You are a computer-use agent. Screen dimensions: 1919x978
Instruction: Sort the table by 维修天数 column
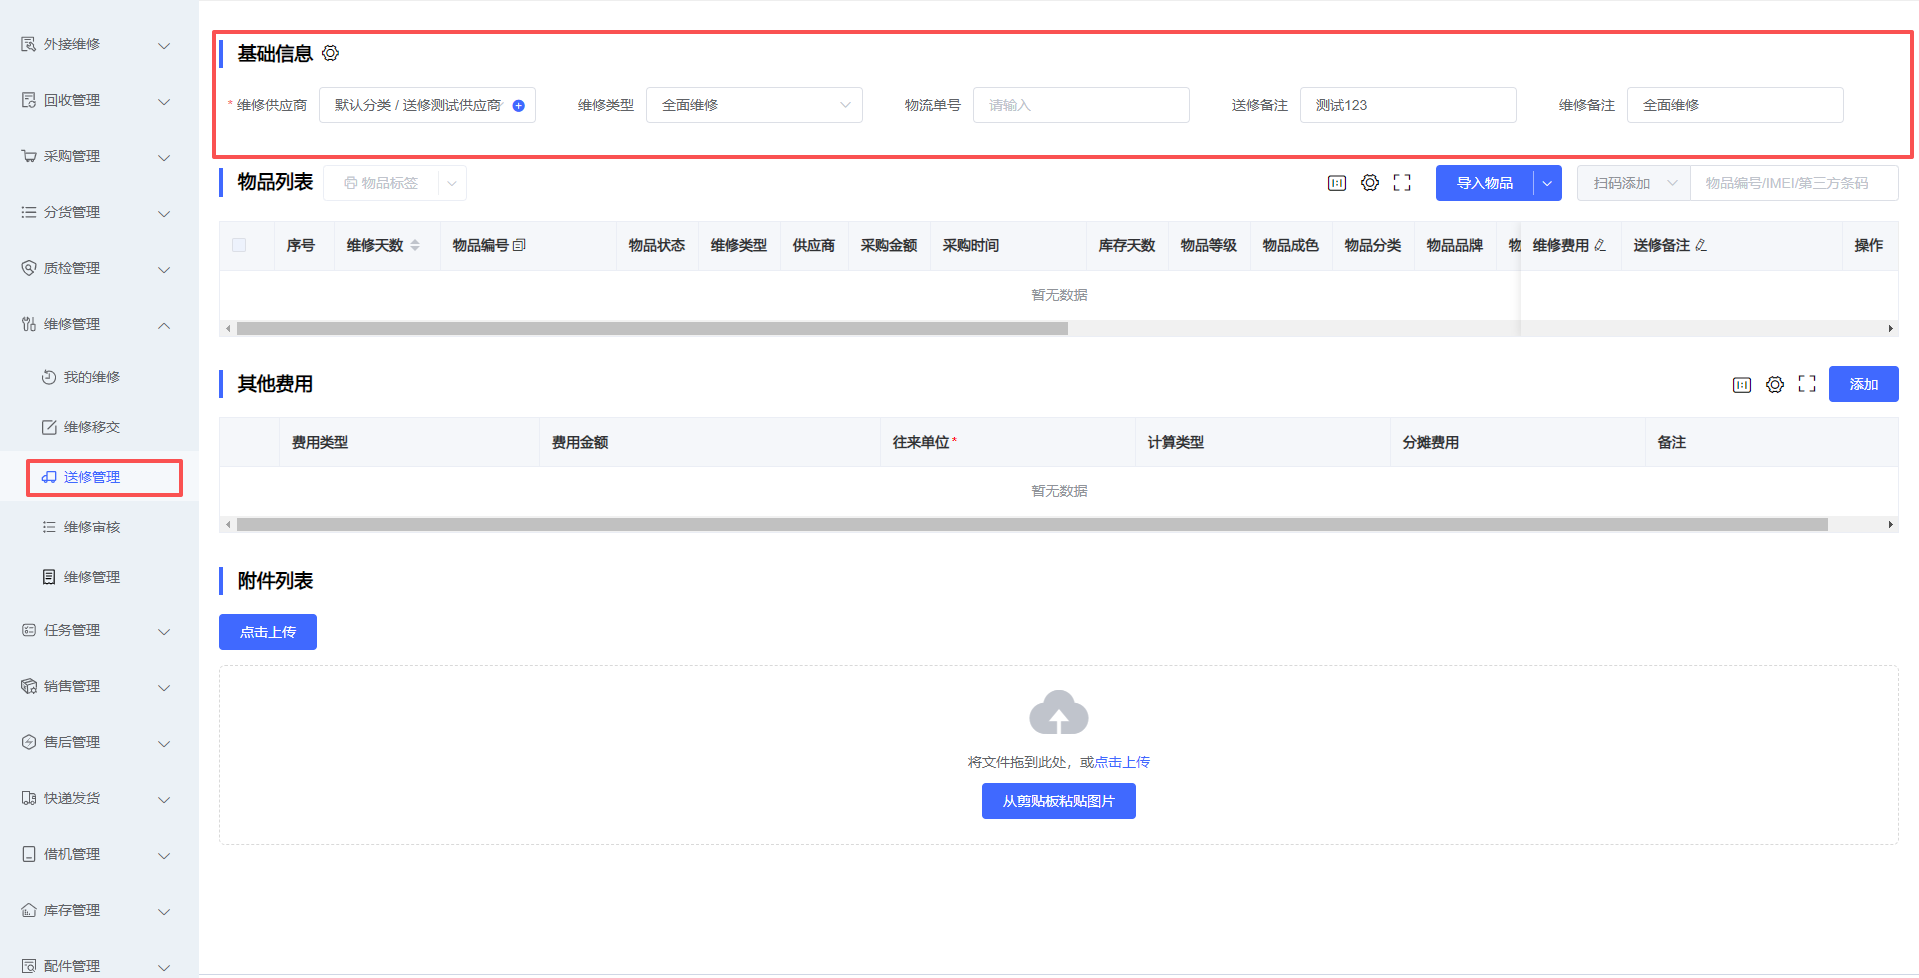point(415,246)
